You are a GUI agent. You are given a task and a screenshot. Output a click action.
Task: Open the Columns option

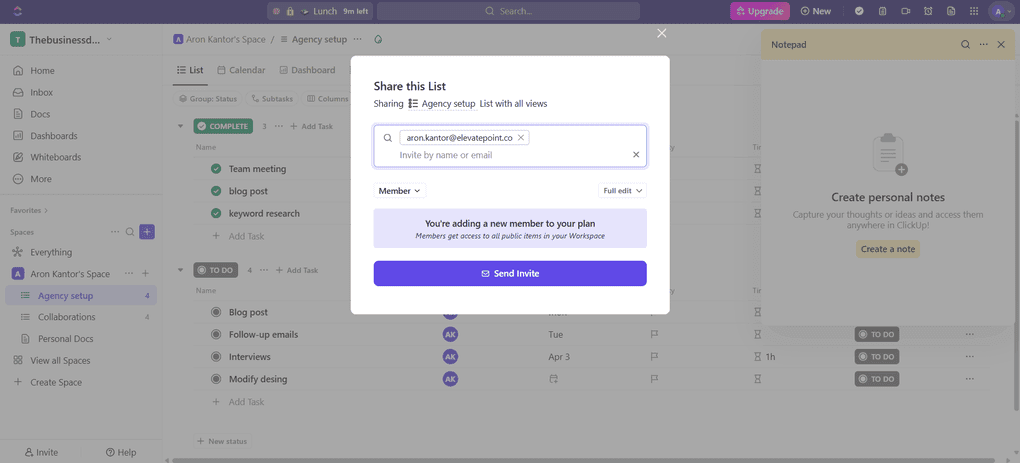[327, 99]
